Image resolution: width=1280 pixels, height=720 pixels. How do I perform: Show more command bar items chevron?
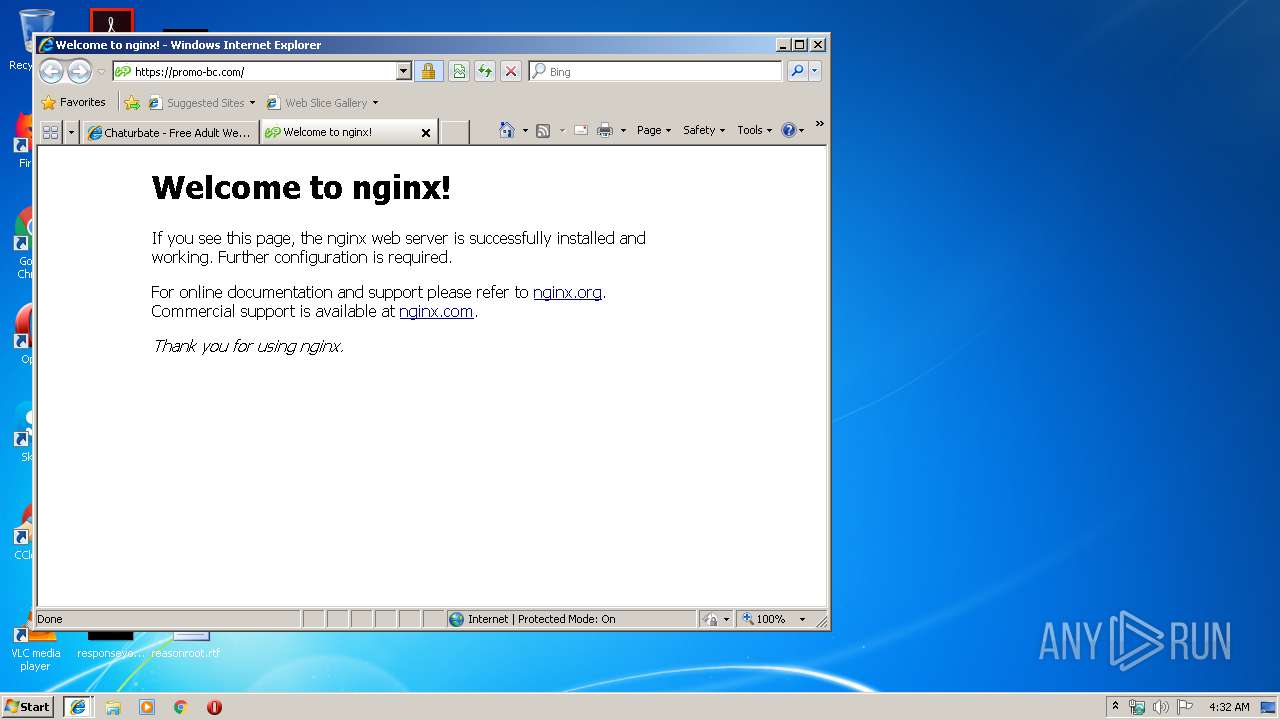(x=819, y=124)
